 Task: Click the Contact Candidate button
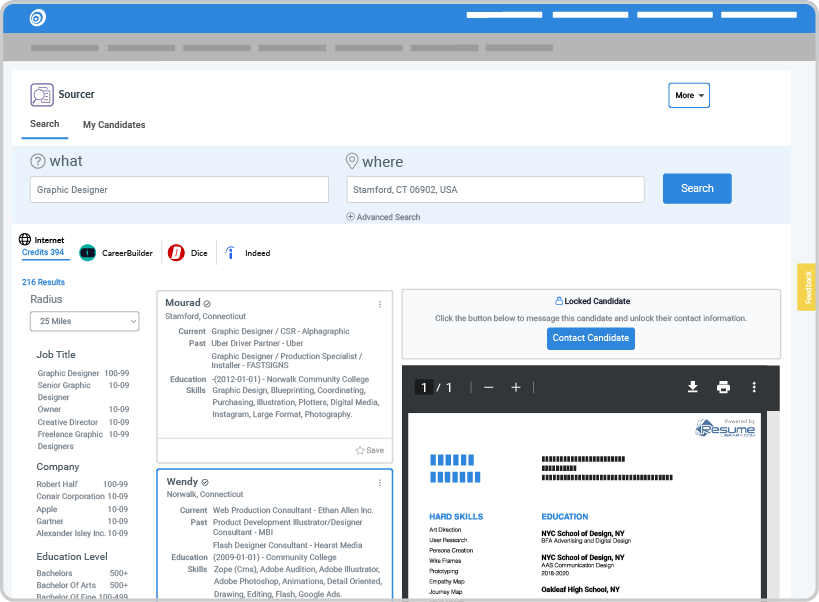point(591,338)
